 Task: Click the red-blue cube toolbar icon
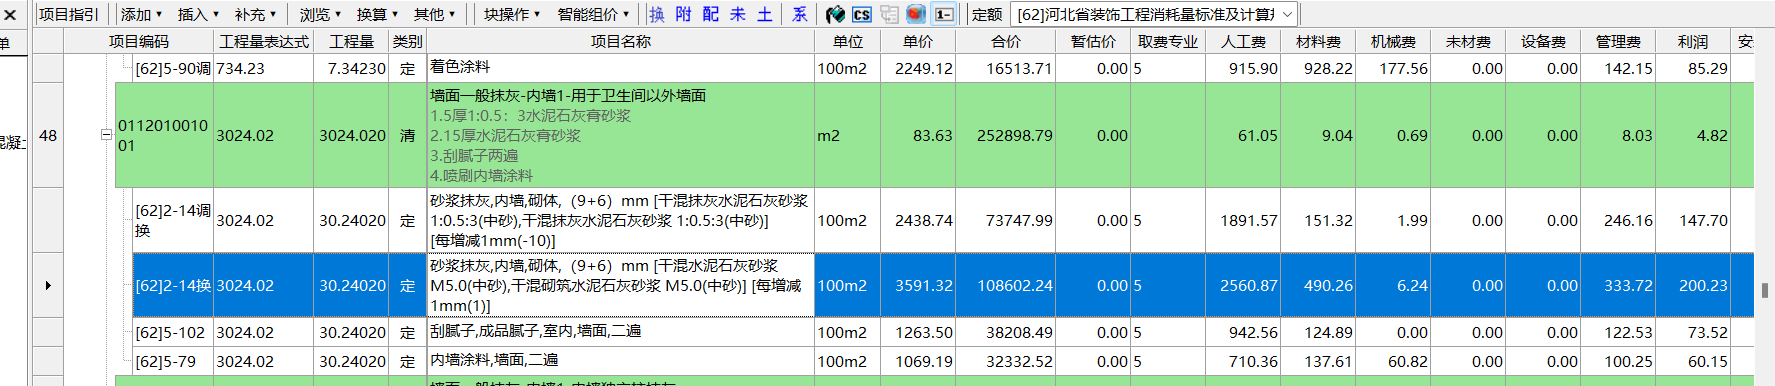(x=915, y=14)
